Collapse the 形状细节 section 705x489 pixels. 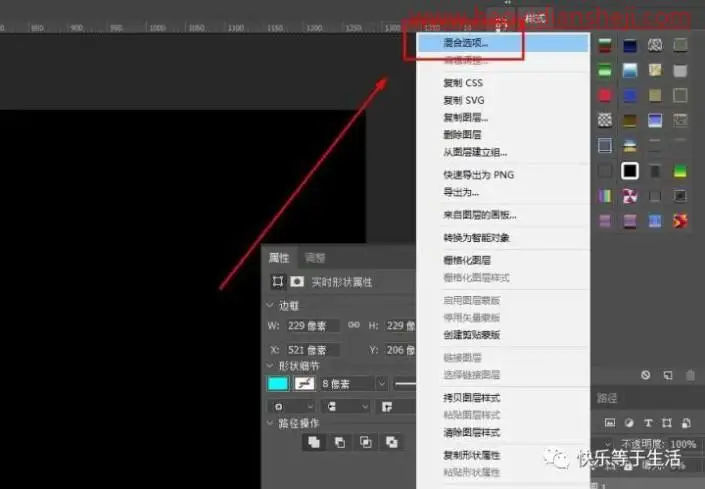pyautogui.click(x=270, y=366)
